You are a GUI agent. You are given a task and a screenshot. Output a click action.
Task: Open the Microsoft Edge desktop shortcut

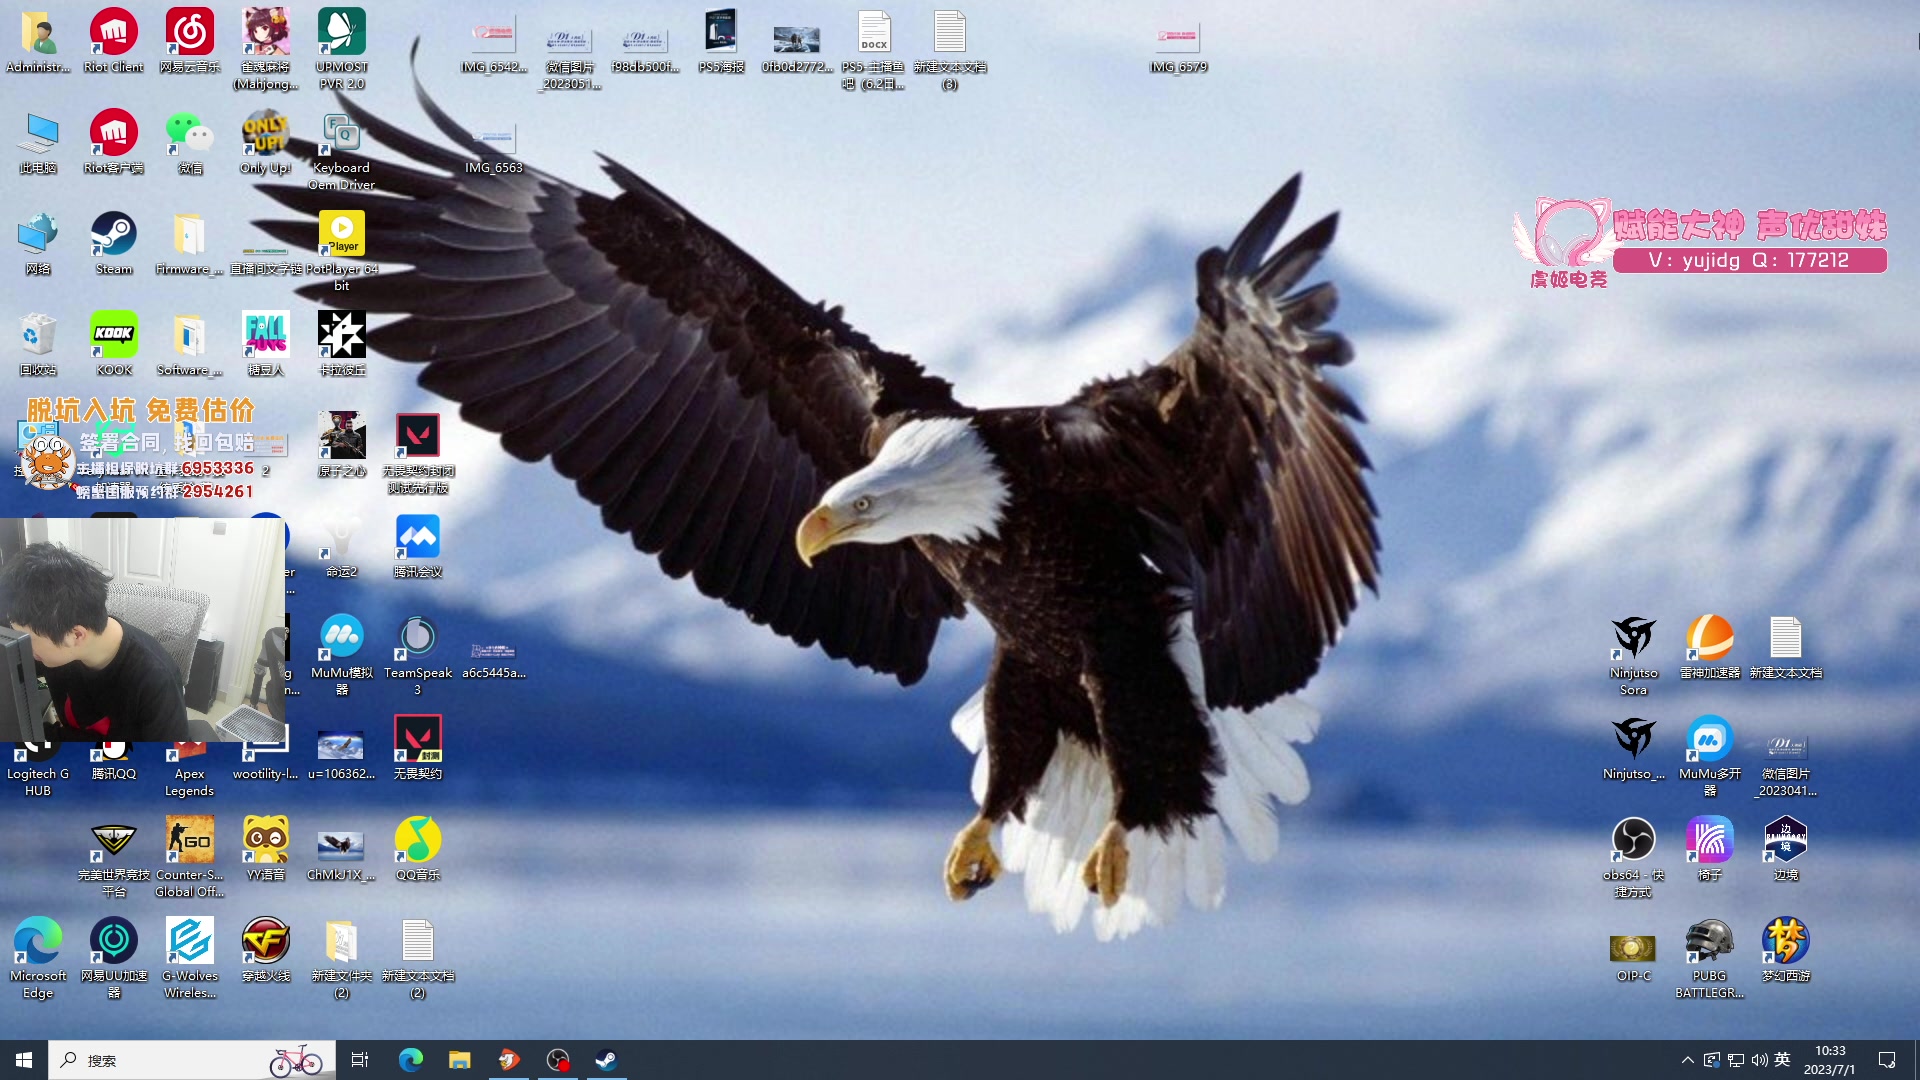point(38,942)
